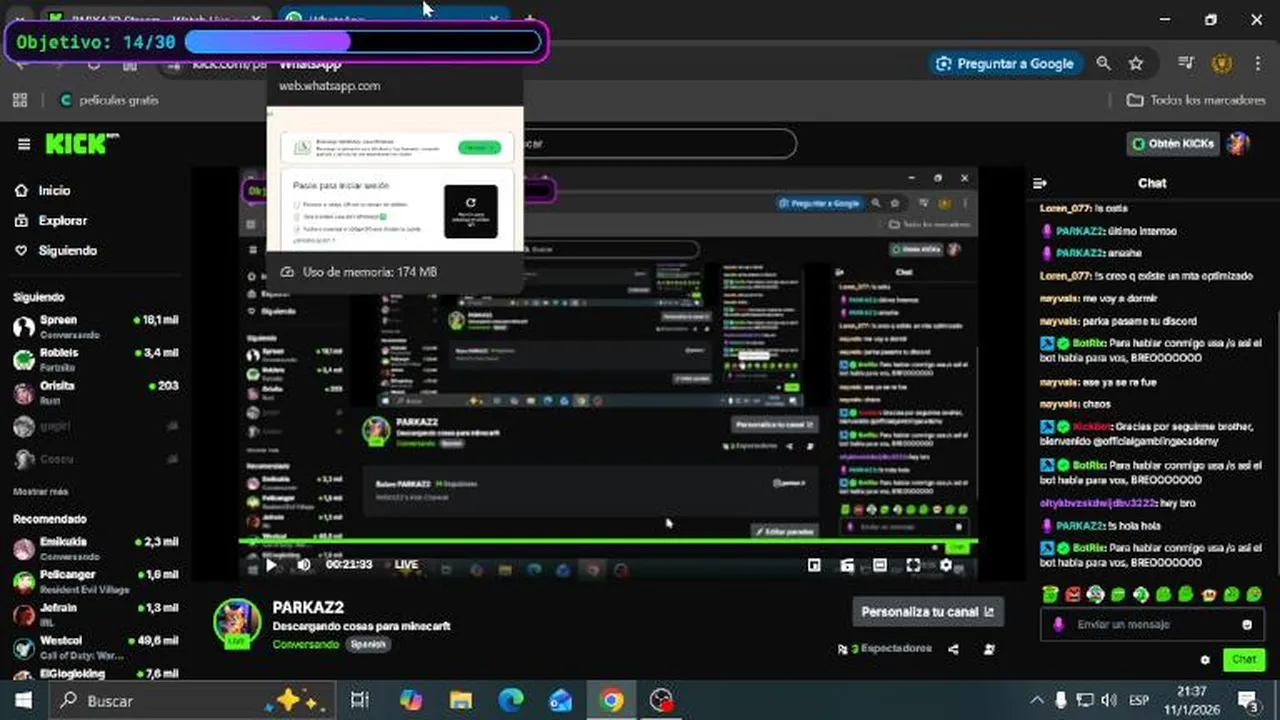This screenshot has width=1280, height=720.
Task: Open Spreen's channel in sidebar
Action: (x=95, y=326)
